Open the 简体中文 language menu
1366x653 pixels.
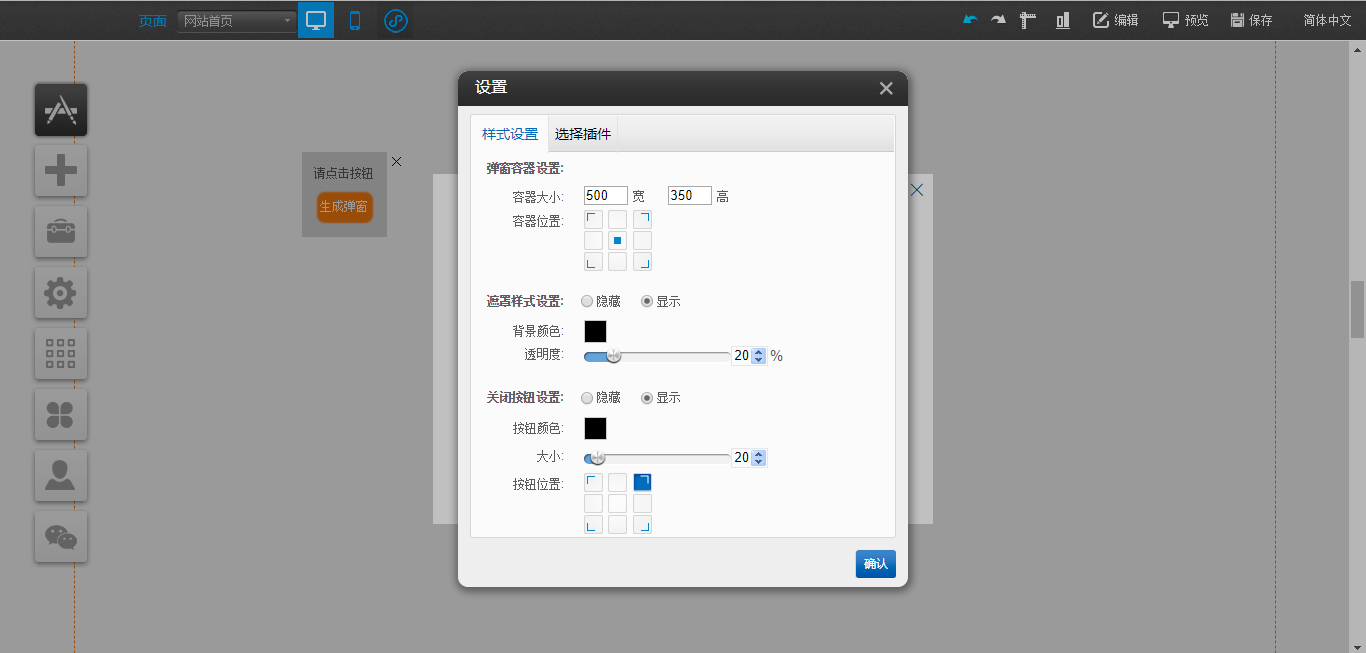tap(1326, 20)
